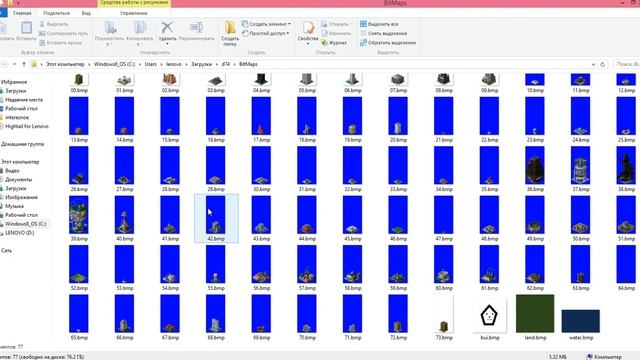Screen dimensions: 640x360
Task: Select Network (Сеть) in navigation pane
Action: pos(6,250)
